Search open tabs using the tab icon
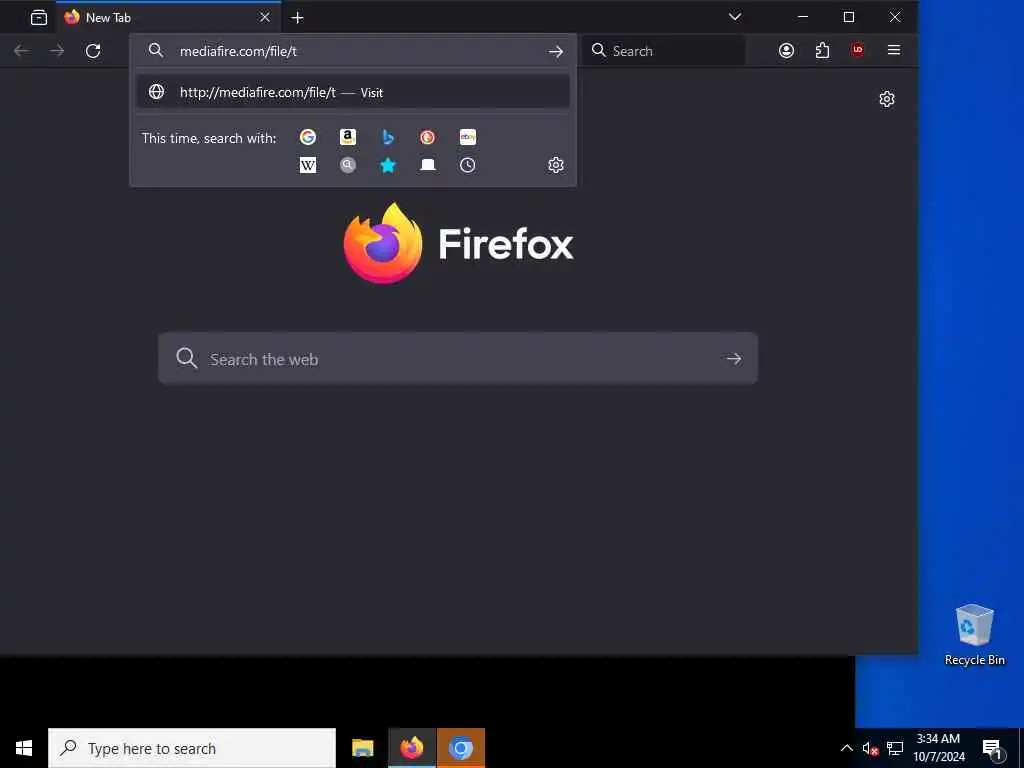The image size is (1024, 768). (428, 165)
